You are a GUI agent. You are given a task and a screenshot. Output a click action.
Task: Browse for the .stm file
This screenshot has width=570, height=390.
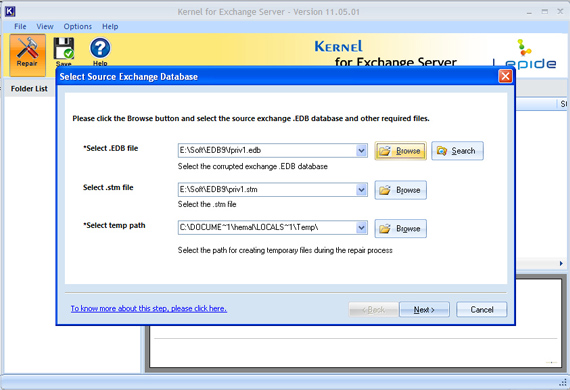click(x=401, y=190)
